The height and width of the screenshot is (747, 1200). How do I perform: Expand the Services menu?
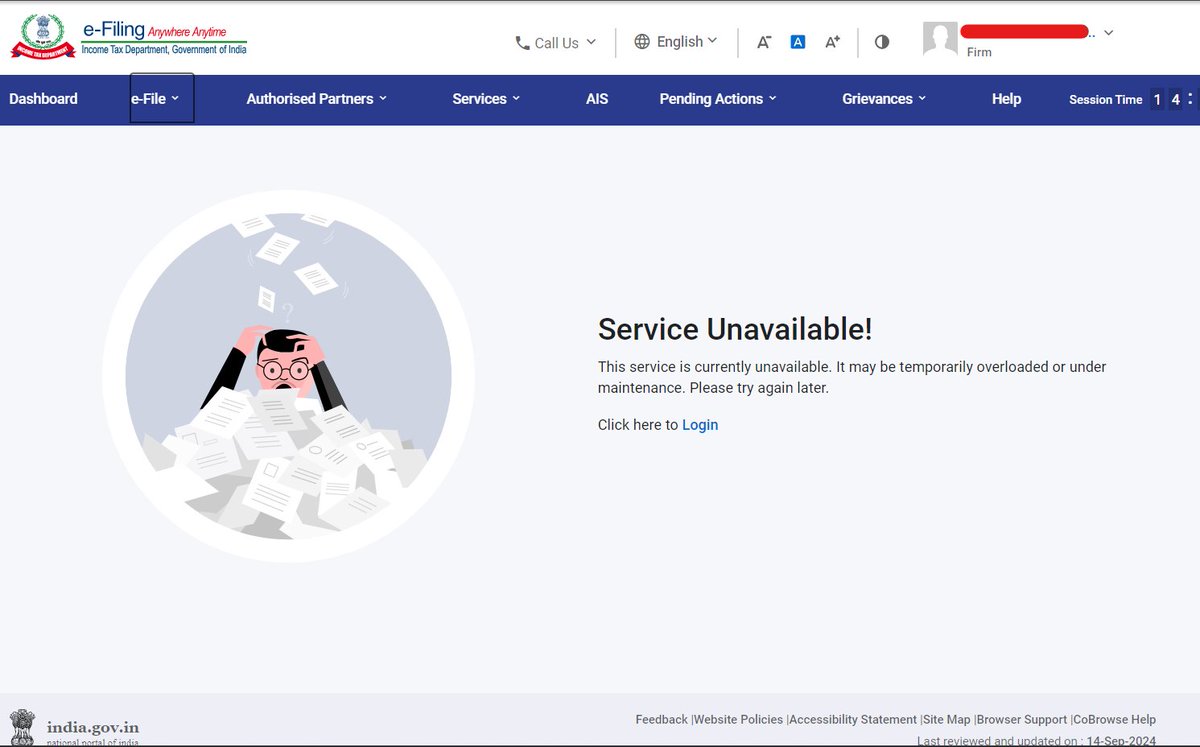click(x=485, y=98)
